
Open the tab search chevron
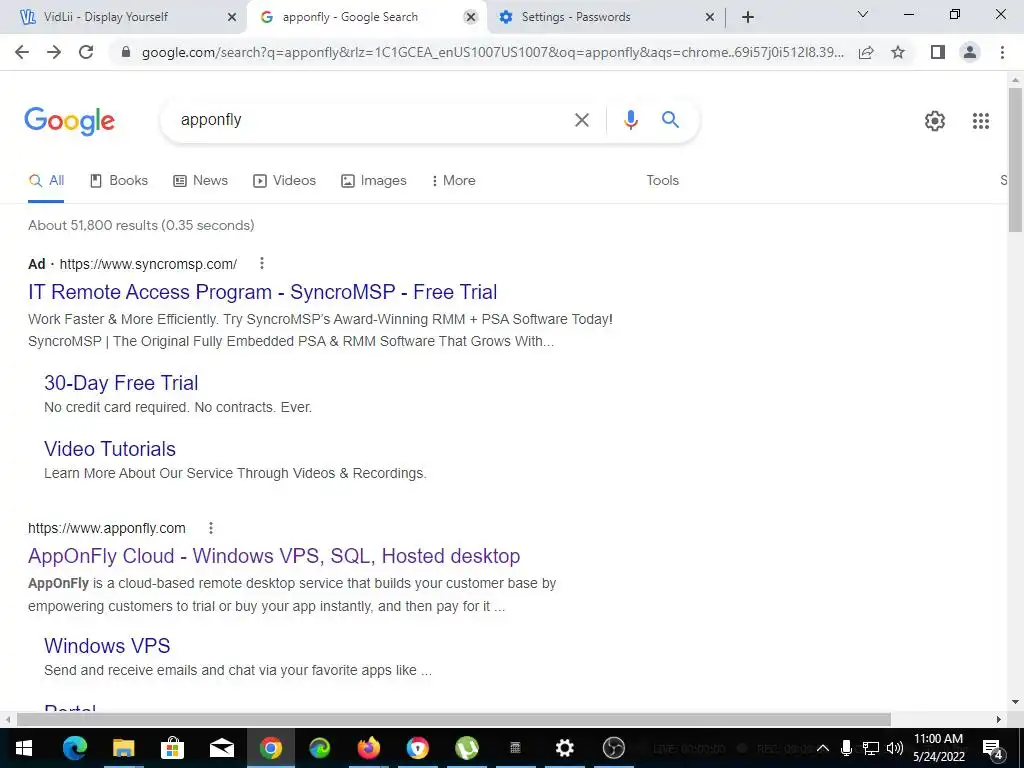coord(863,14)
